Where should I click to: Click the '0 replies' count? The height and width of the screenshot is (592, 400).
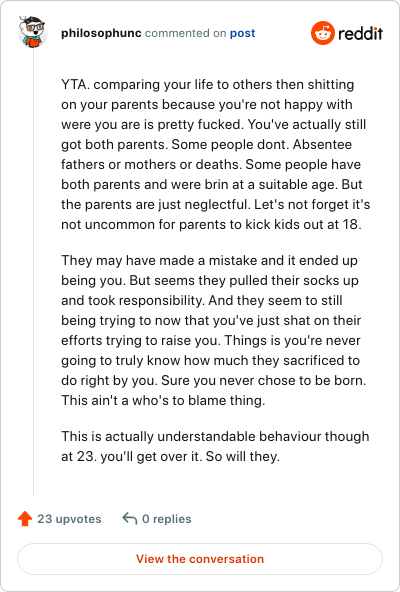pyautogui.click(x=167, y=519)
